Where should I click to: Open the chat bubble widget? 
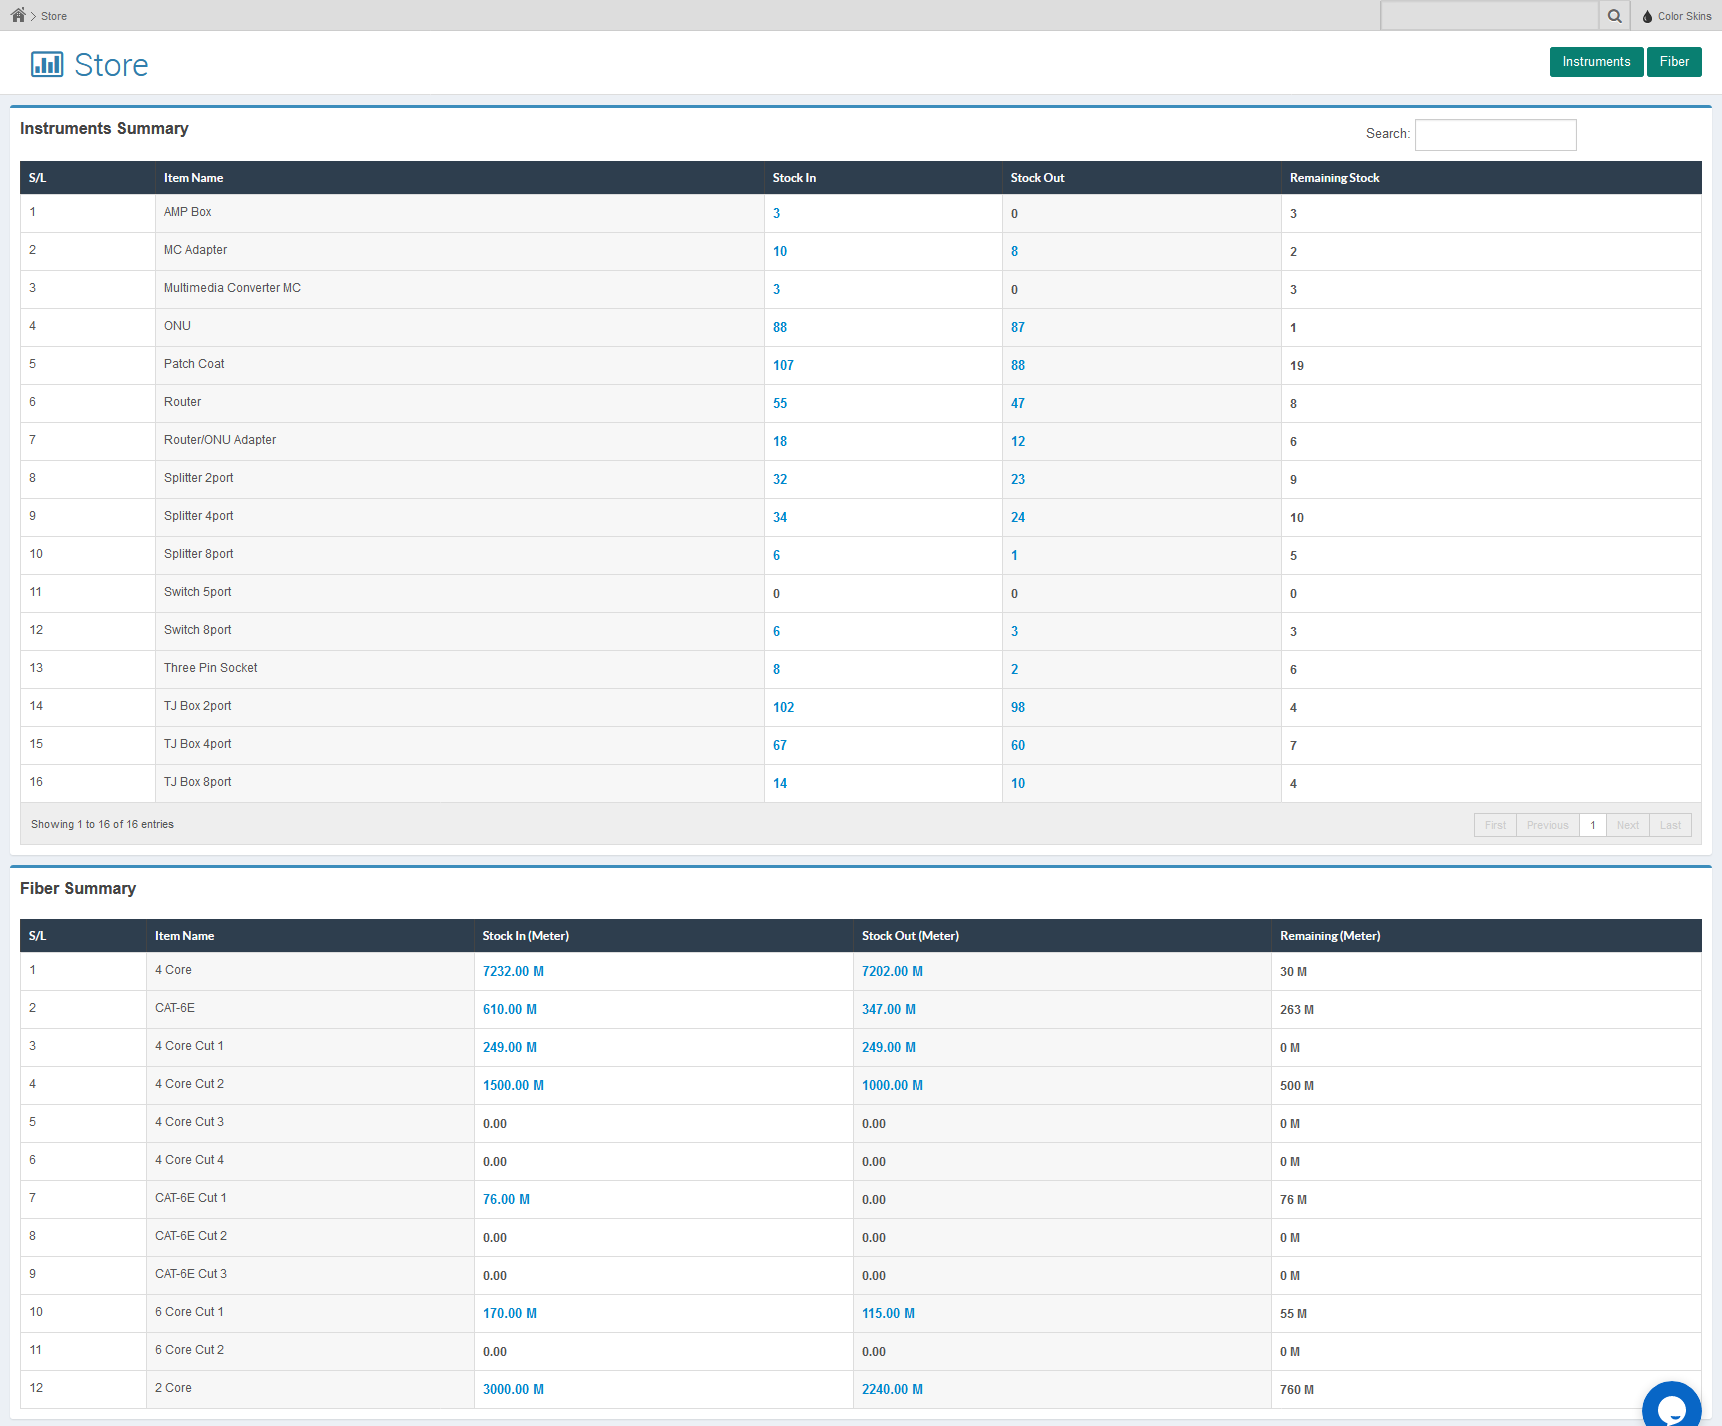click(x=1671, y=1407)
